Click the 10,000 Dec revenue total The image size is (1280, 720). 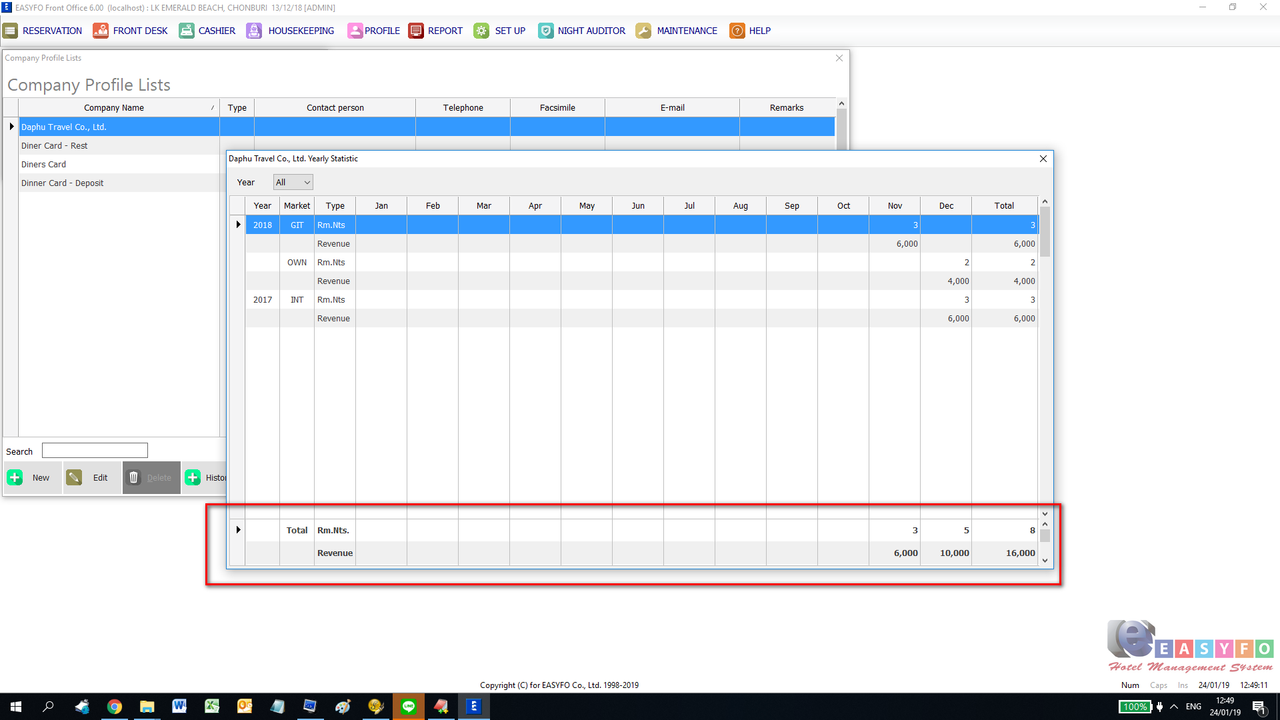click(946, 553)
